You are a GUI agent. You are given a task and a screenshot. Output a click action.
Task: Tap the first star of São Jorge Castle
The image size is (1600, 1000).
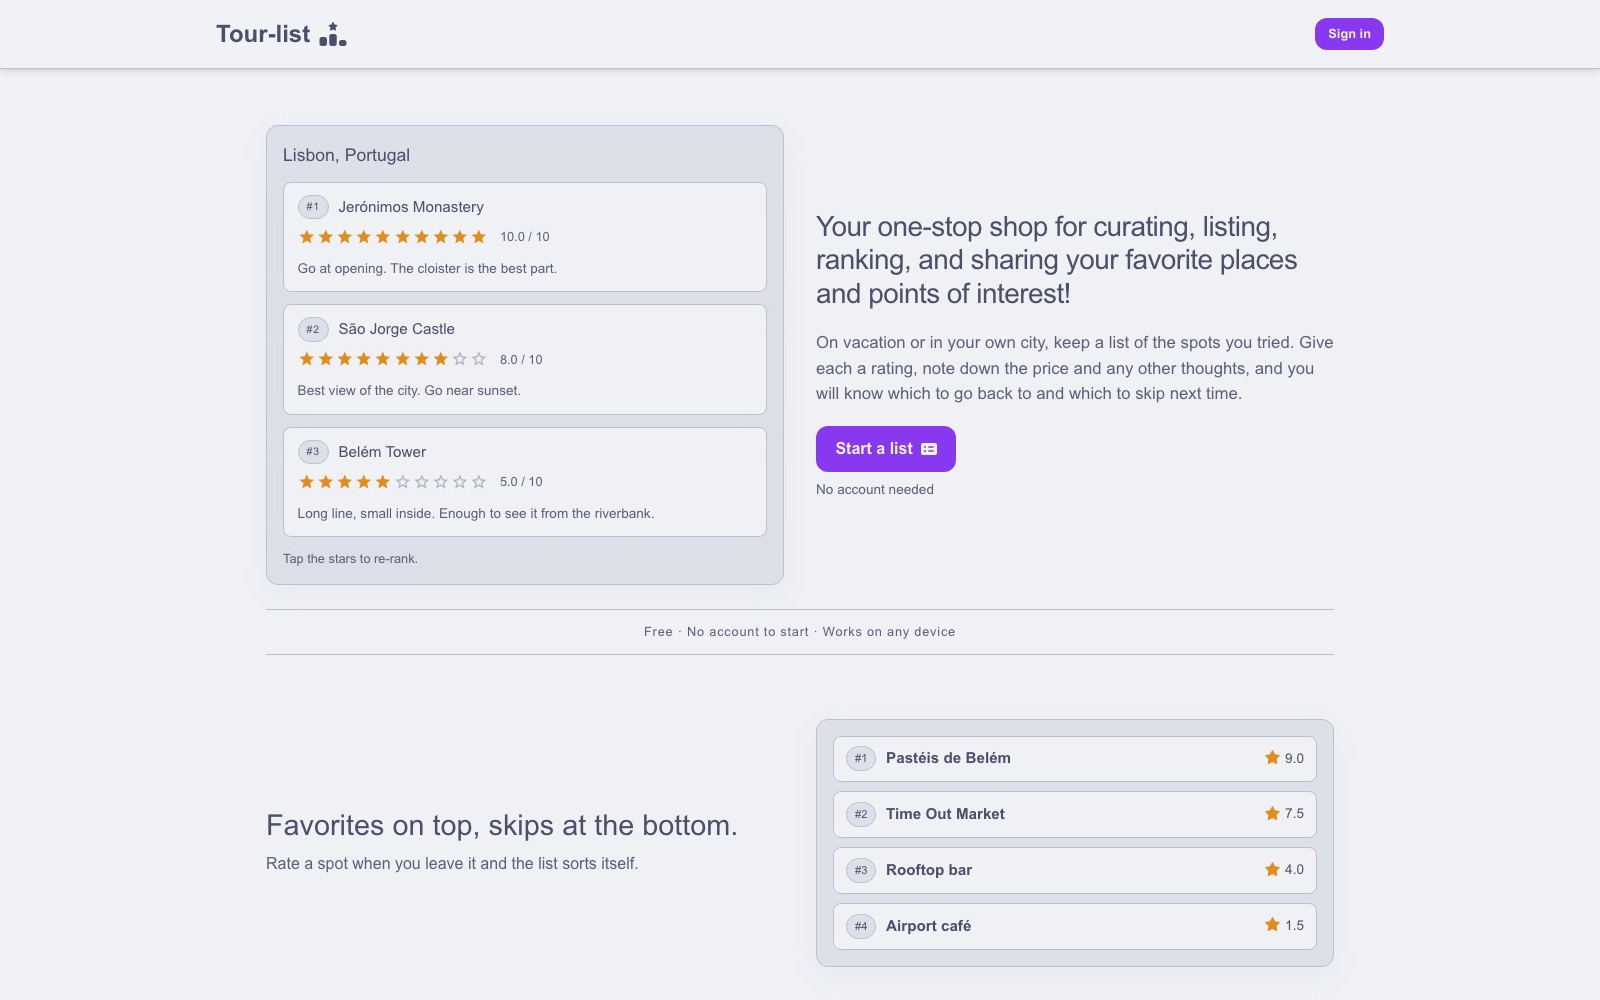point(307,359)
